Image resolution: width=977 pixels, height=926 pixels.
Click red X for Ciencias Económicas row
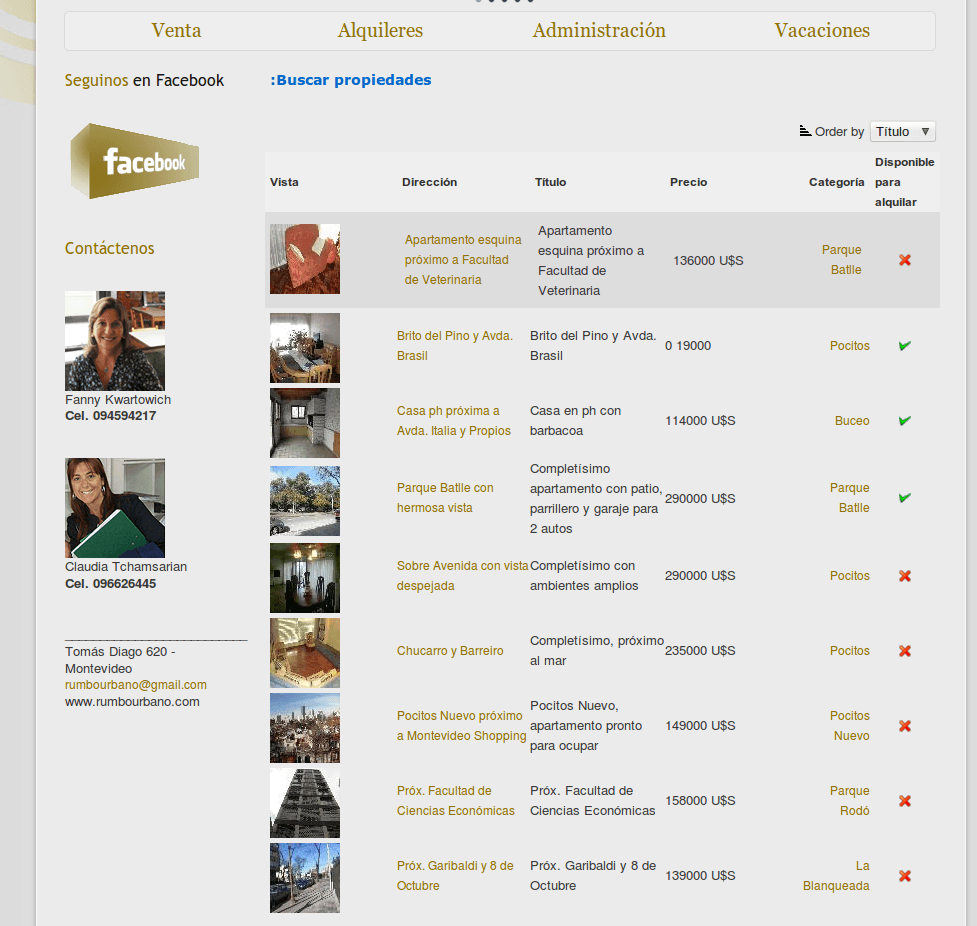coord(905,801)
